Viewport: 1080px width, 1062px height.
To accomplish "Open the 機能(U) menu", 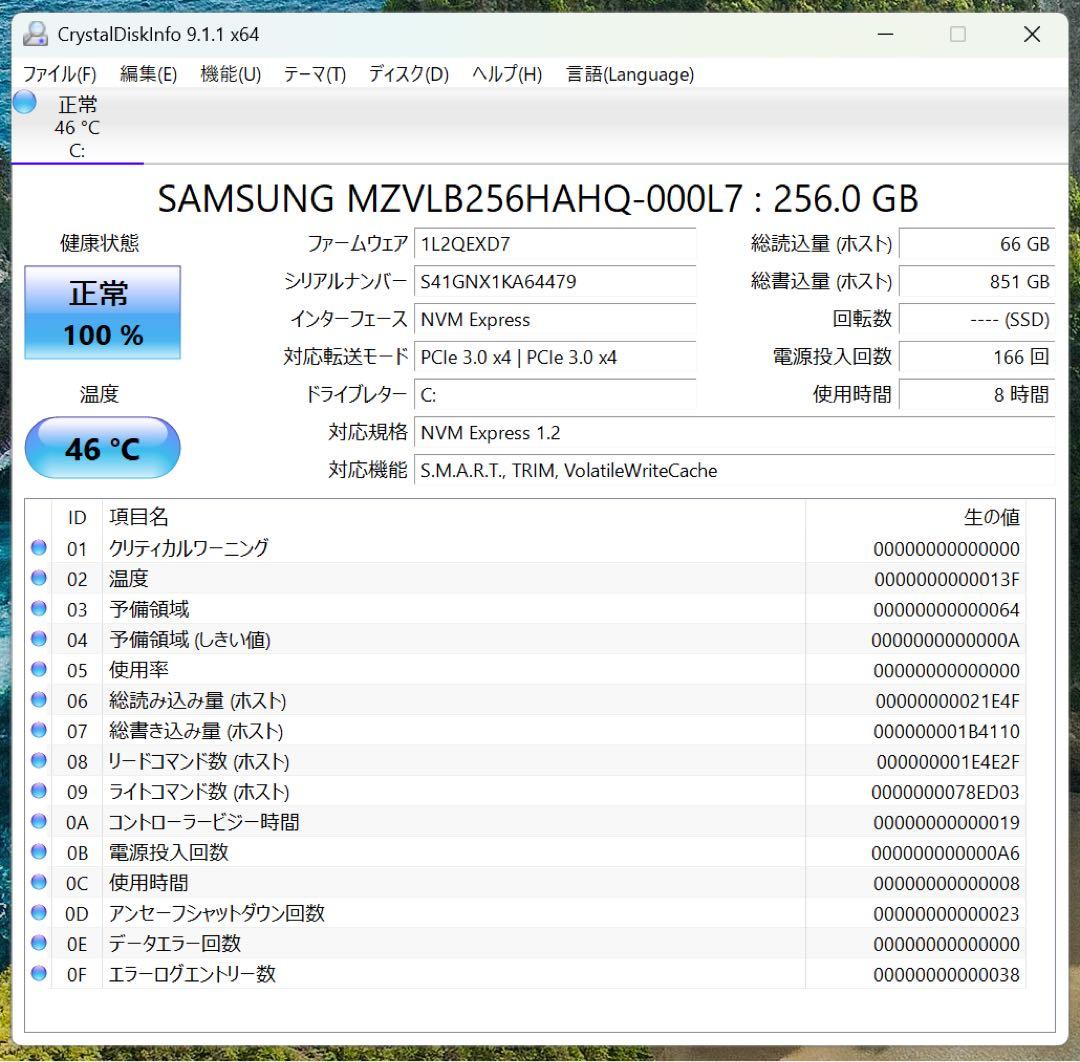I will (x=230, y=74).
